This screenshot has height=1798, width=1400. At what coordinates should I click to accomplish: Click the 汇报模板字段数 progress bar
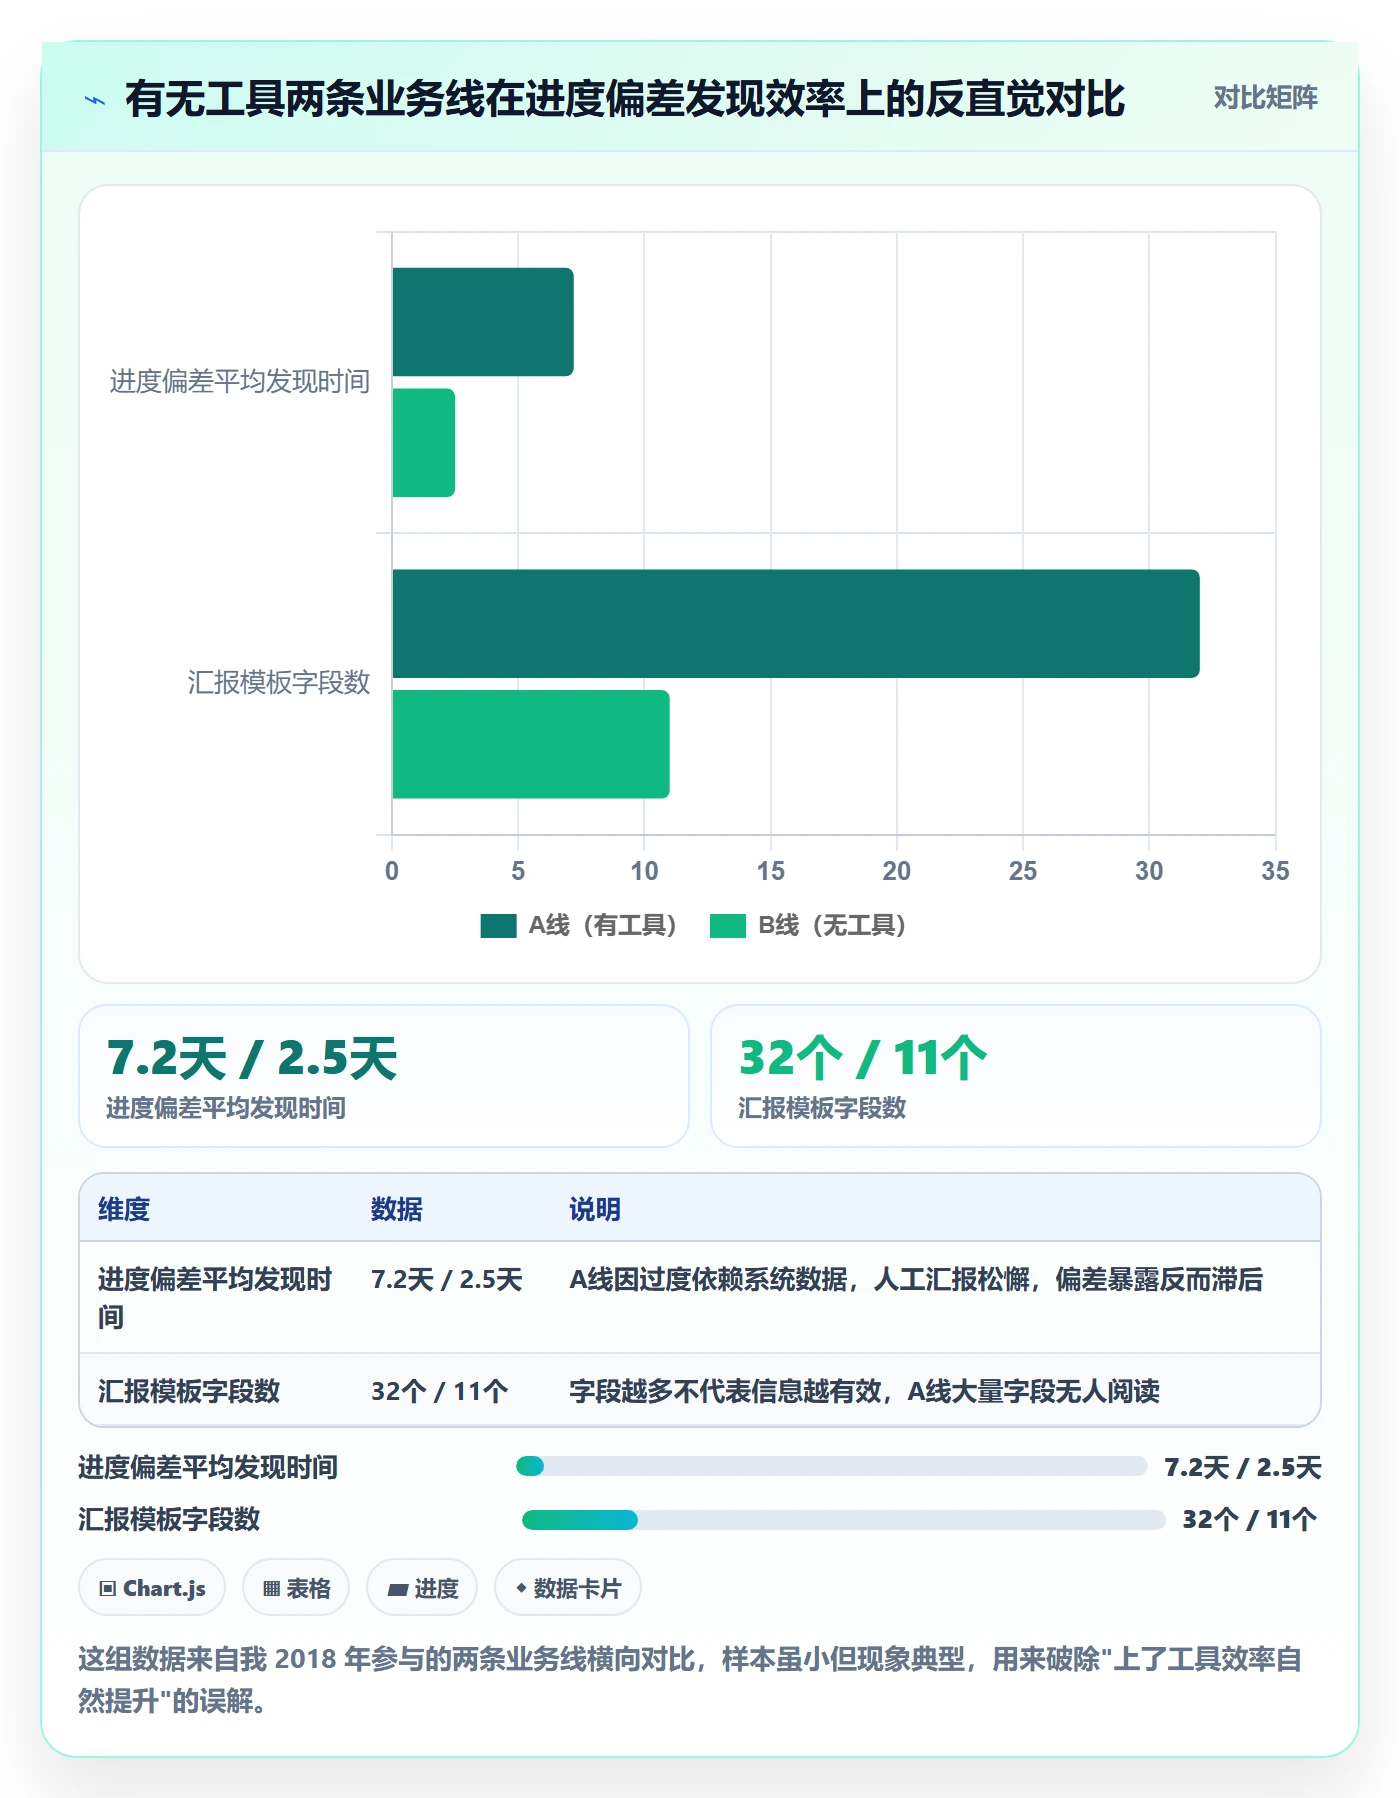pyautogui.click(x=844, y=1520)
